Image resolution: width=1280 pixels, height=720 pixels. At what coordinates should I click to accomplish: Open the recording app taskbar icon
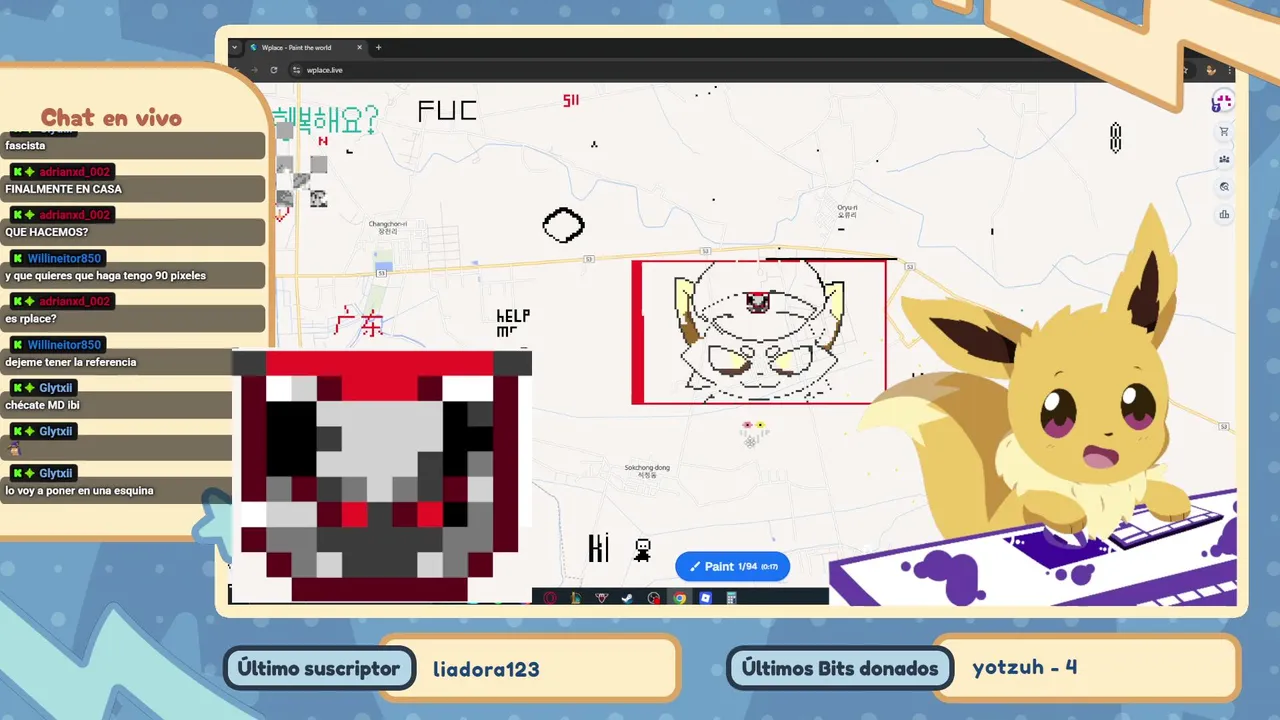click(654, 598)
